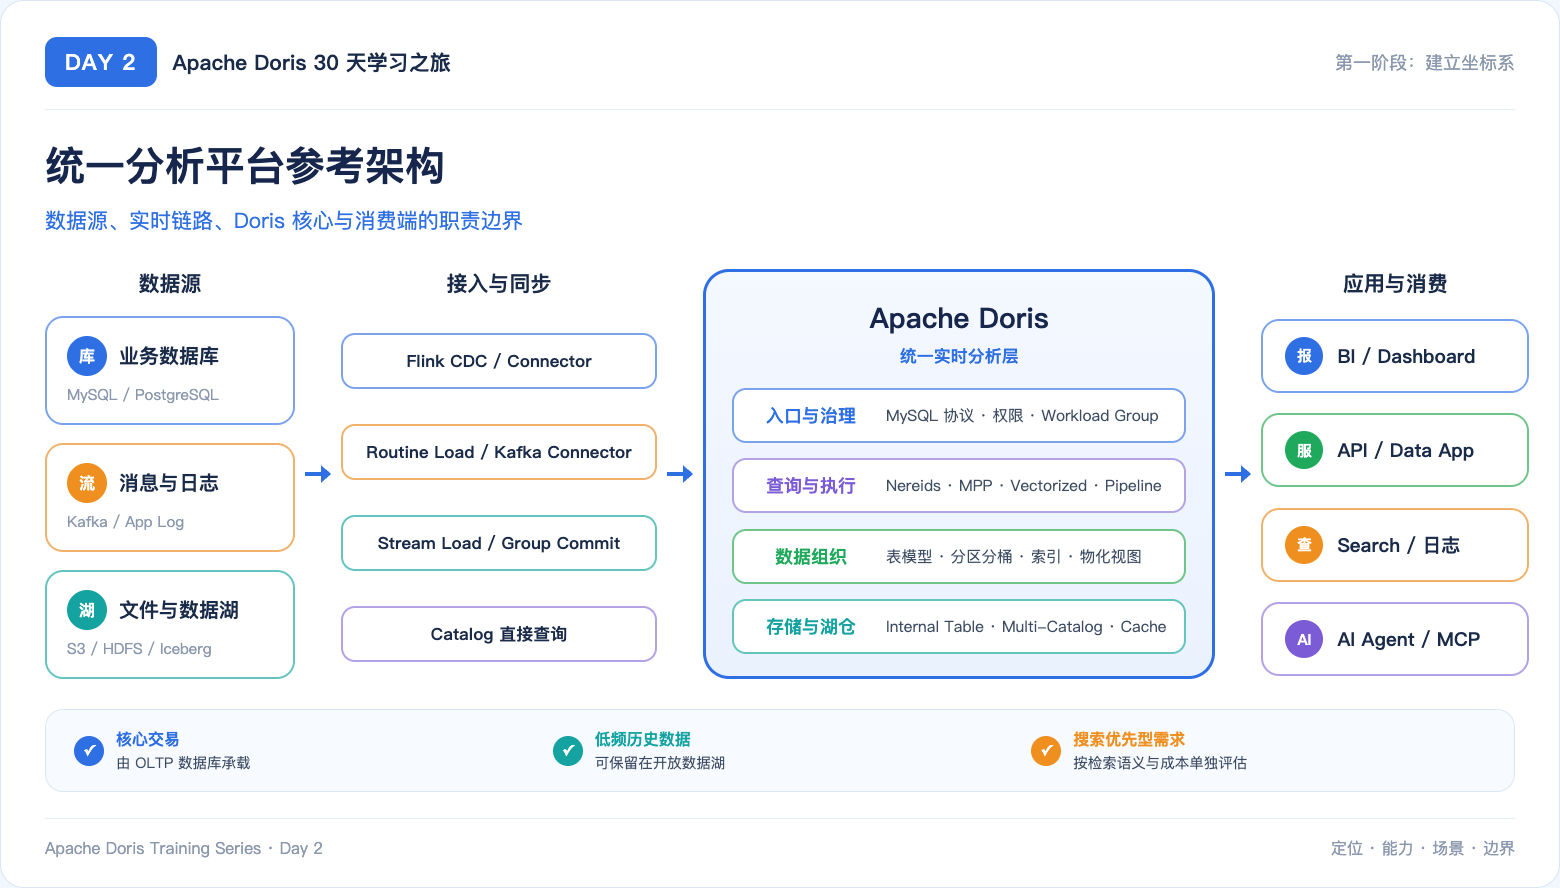
Task: Click the 入口与治理 layer label
Action: pos(811,416)
